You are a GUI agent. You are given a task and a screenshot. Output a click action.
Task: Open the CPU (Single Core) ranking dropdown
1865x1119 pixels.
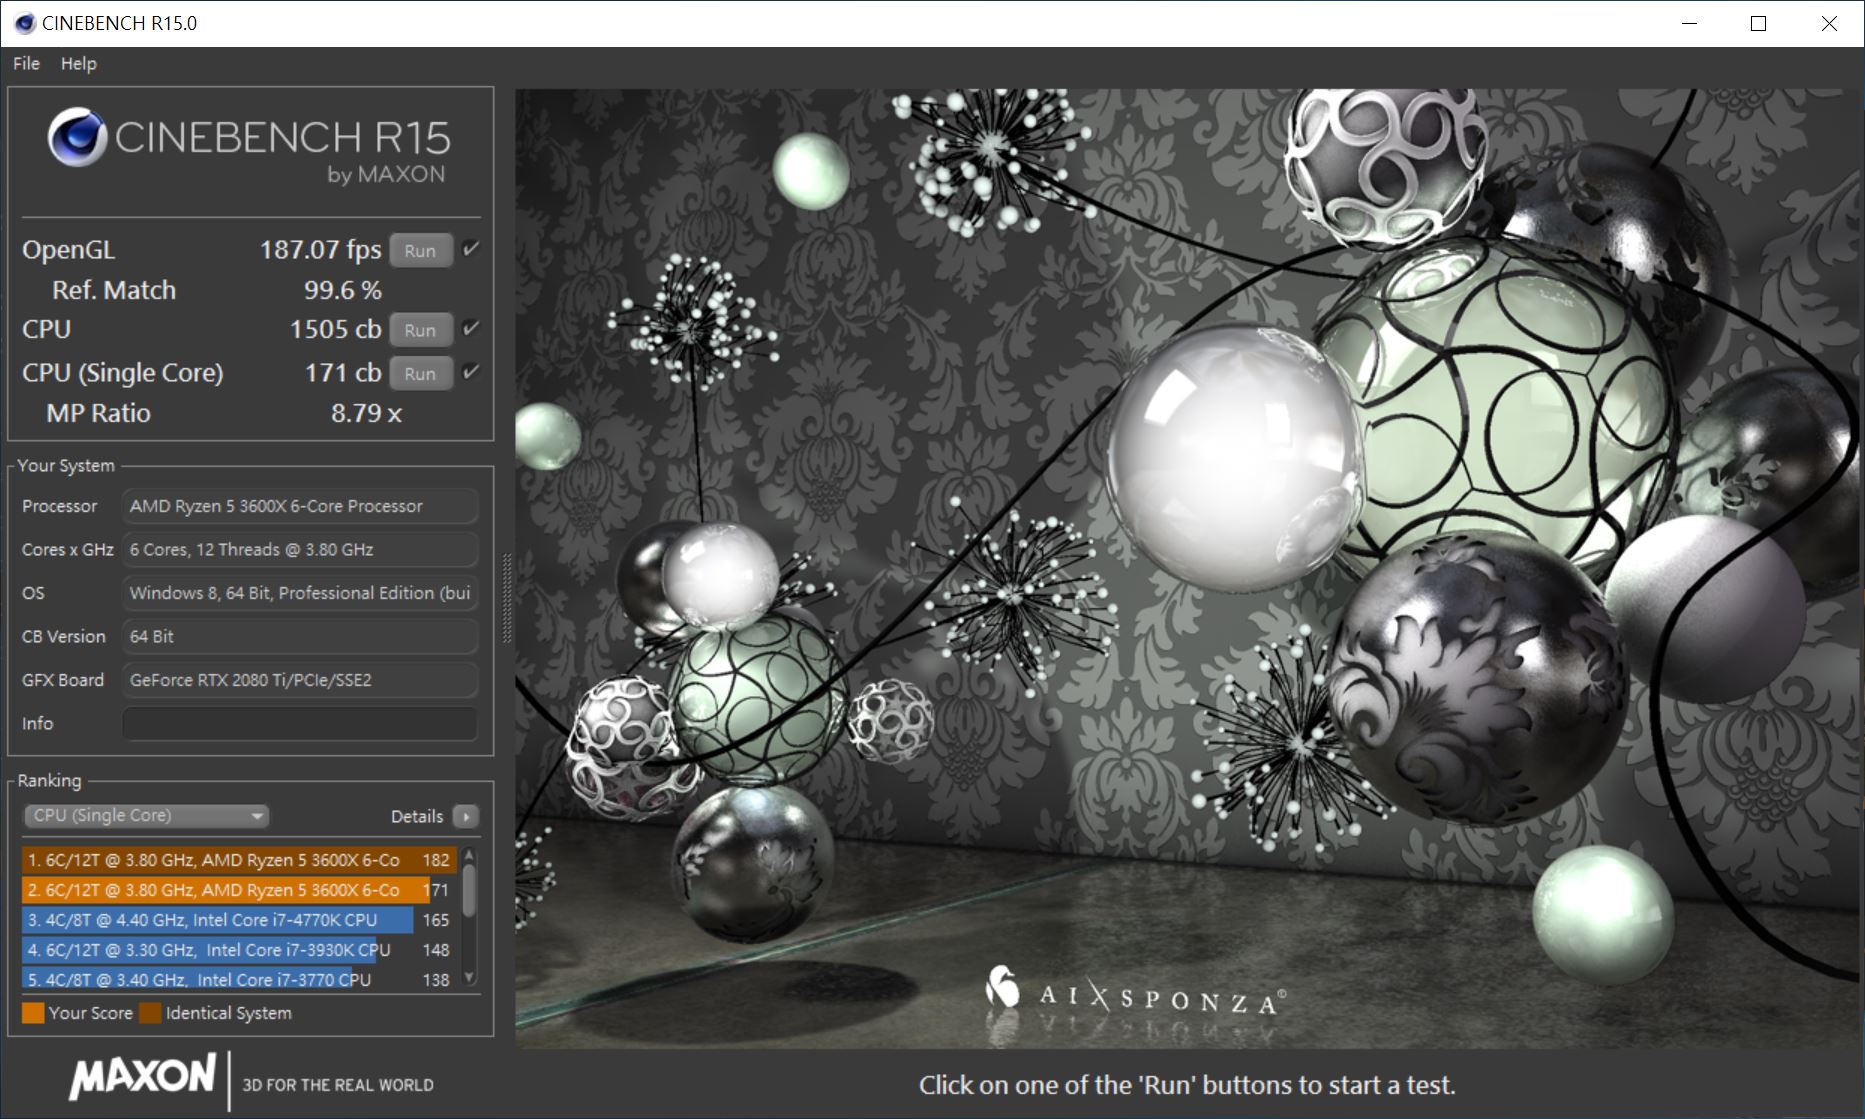(x=145, y=815)
